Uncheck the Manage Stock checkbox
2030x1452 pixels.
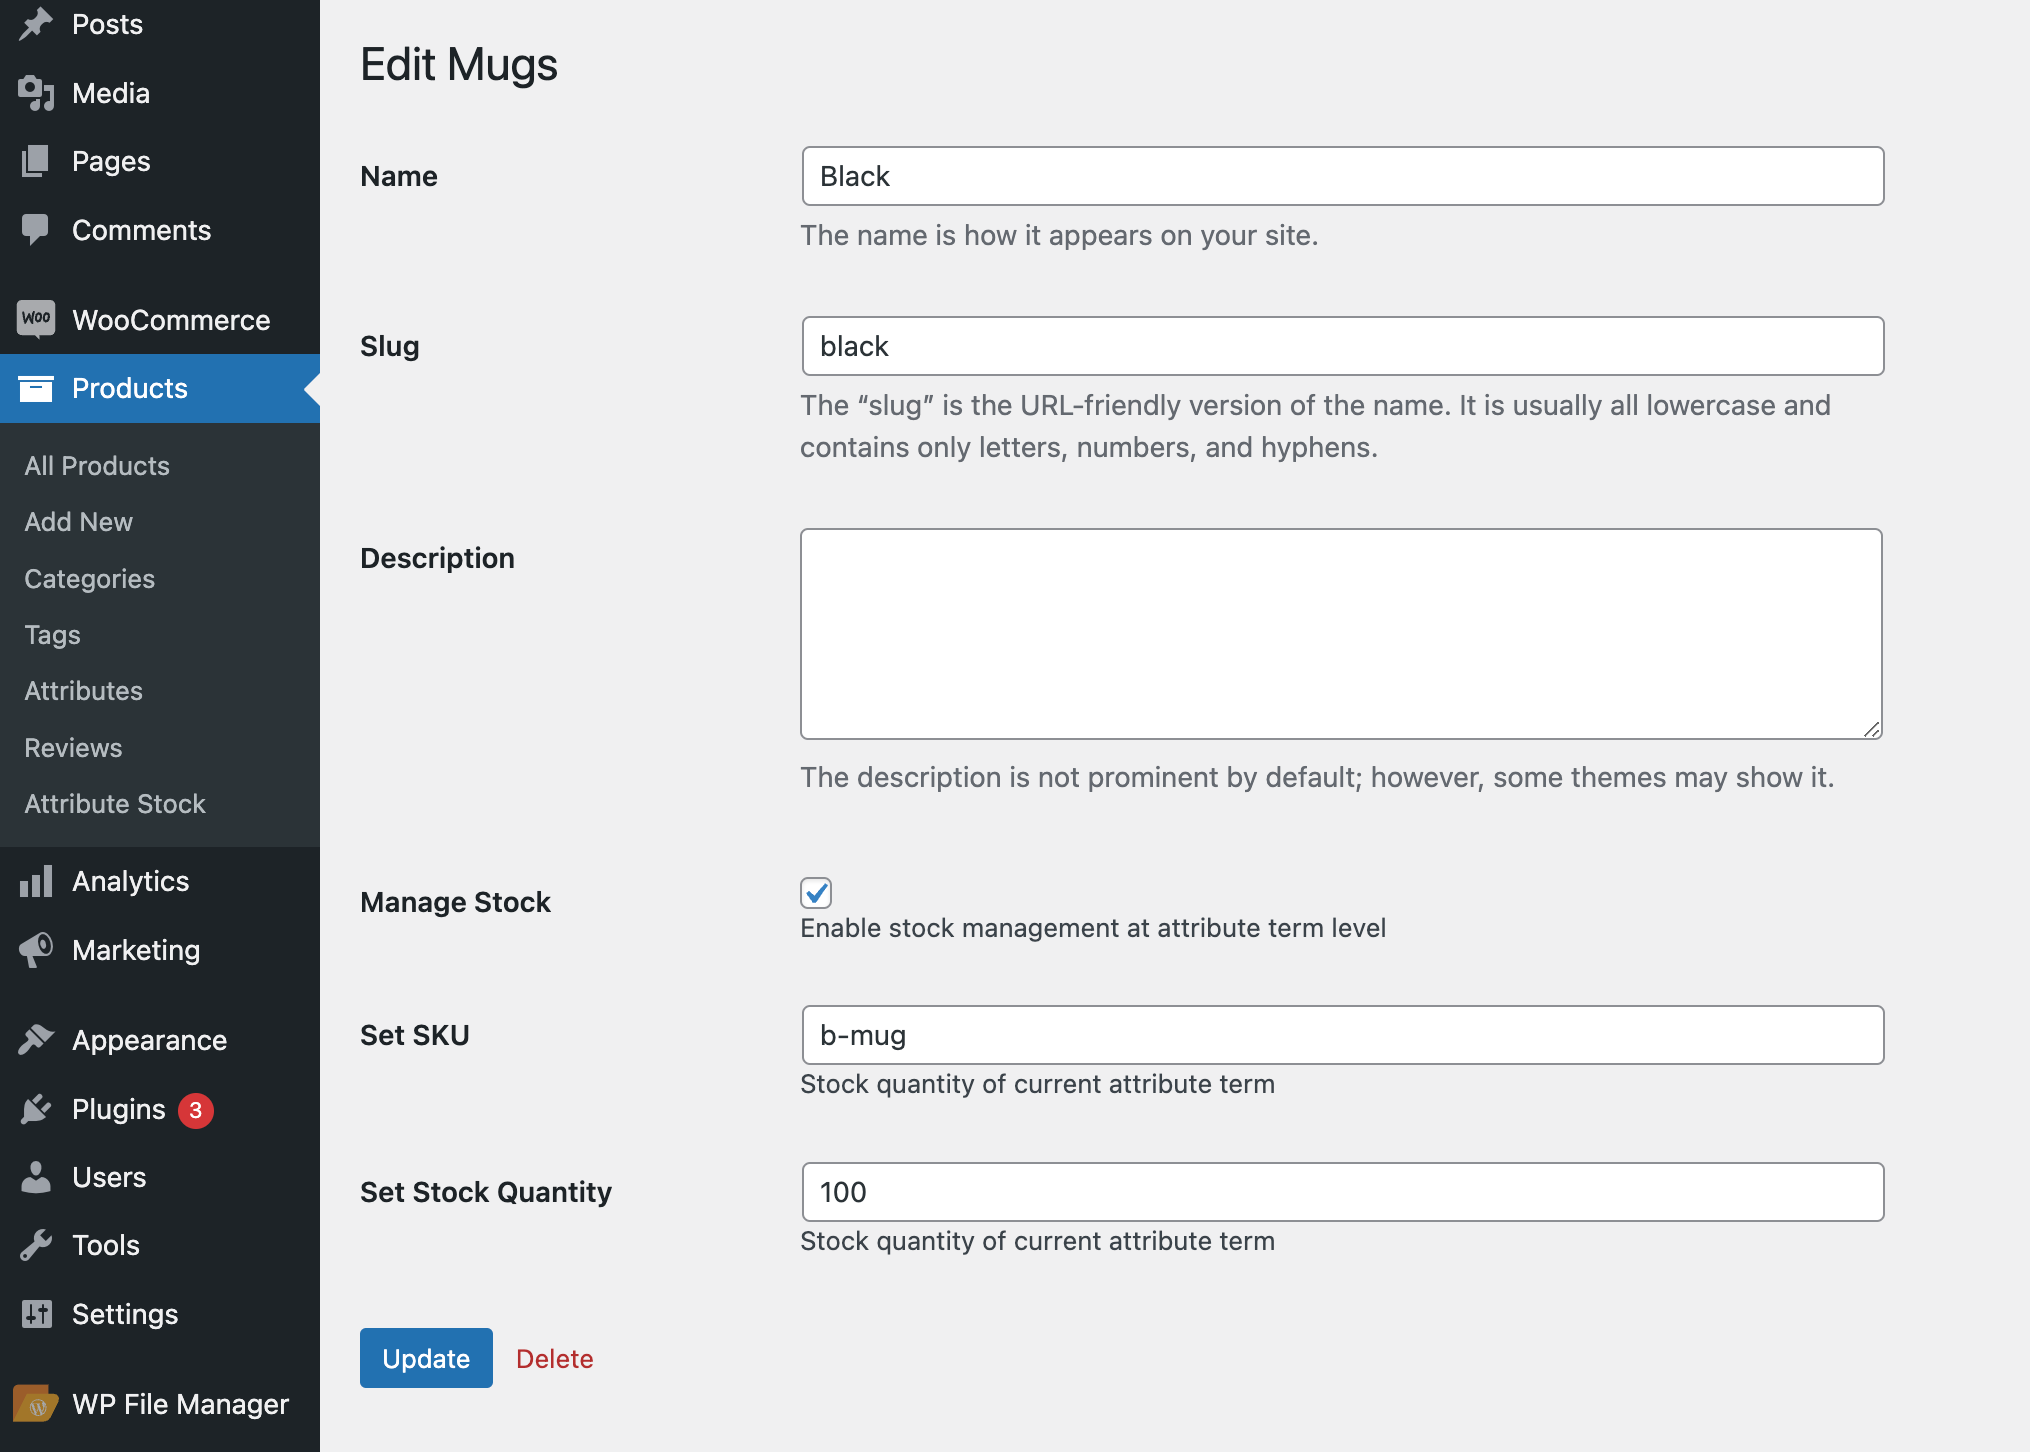(x=816, y=892)
